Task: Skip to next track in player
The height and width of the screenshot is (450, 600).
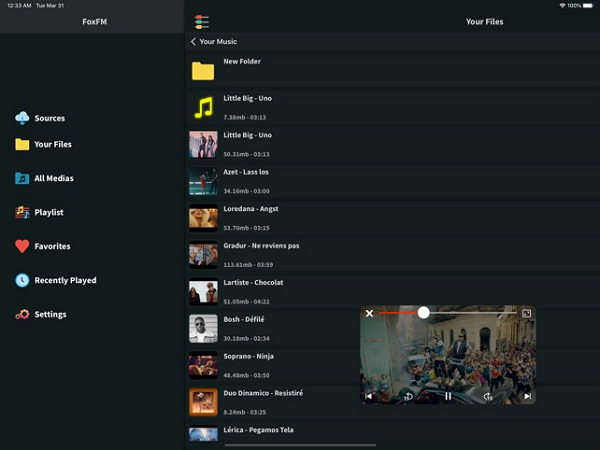Action: pos(527,396)
